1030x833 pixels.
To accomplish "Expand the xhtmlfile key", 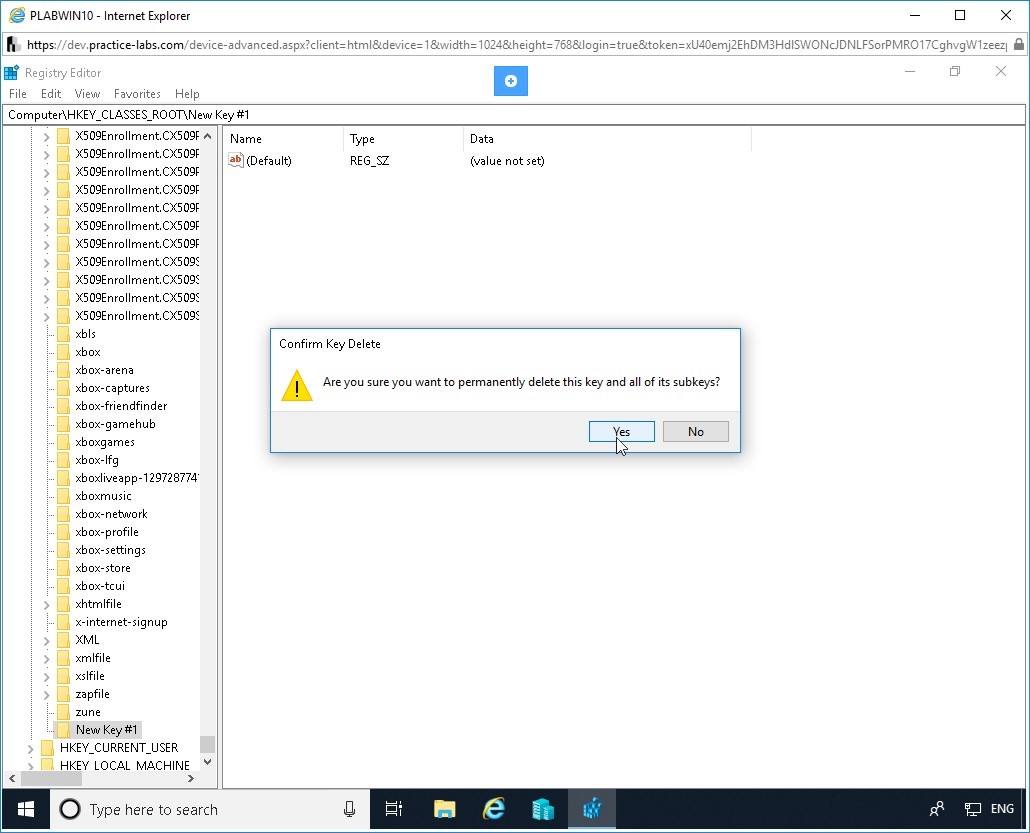I will [x=46, y=604].
